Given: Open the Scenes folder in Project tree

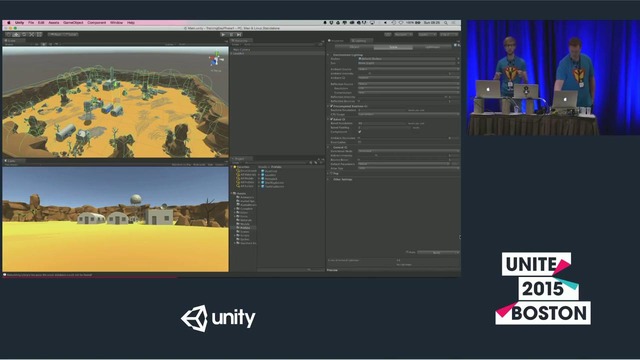Looking at the screenshot, I should pos(244,231).
